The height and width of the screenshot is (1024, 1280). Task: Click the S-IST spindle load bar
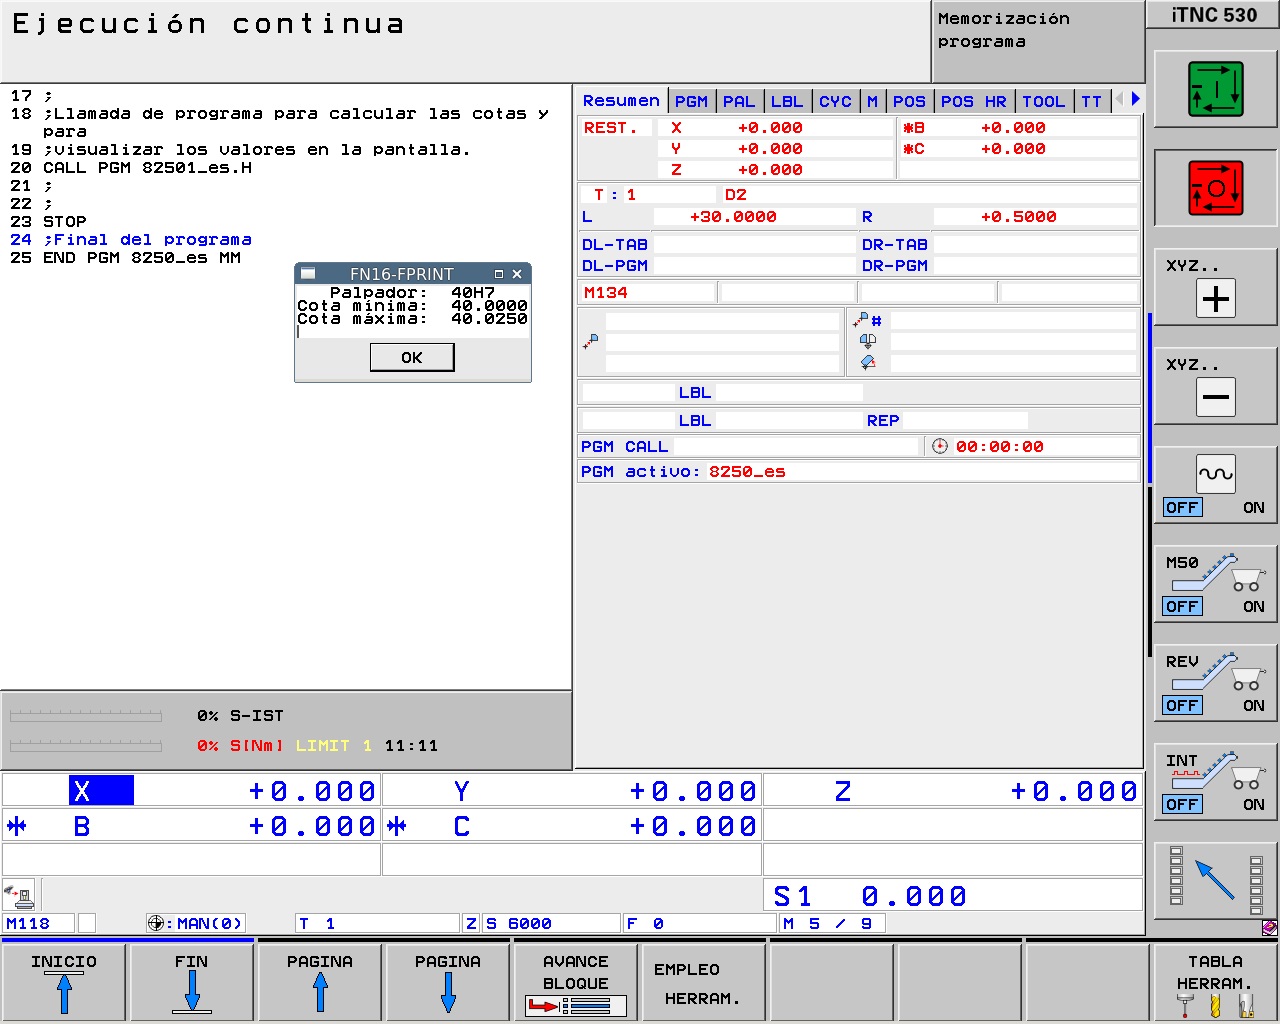[x=85, y=716]
